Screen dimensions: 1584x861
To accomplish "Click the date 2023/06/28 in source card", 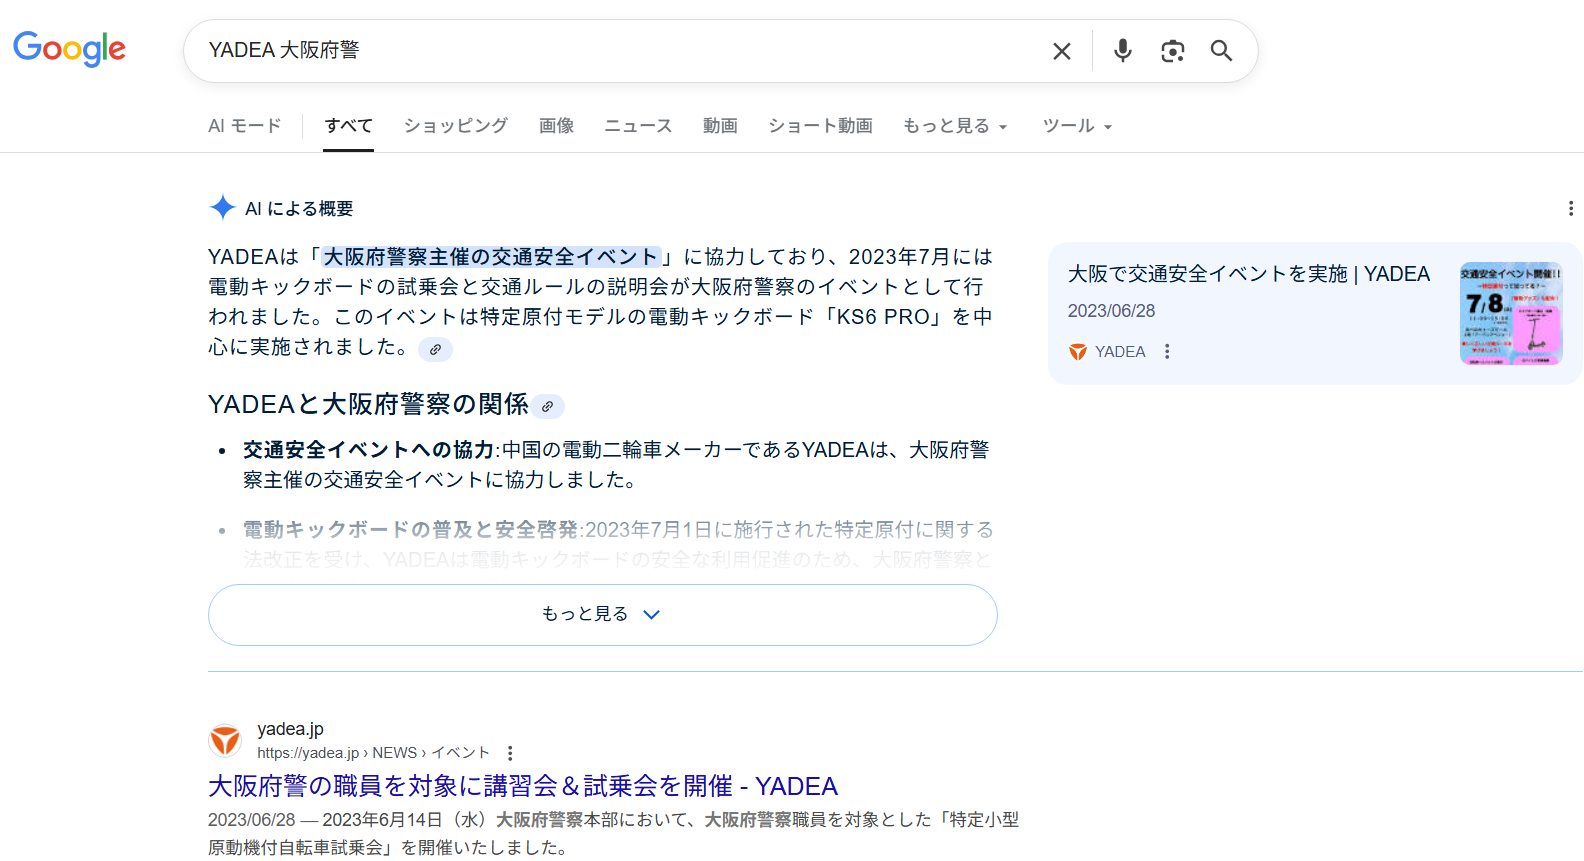I will [1111, 311].
